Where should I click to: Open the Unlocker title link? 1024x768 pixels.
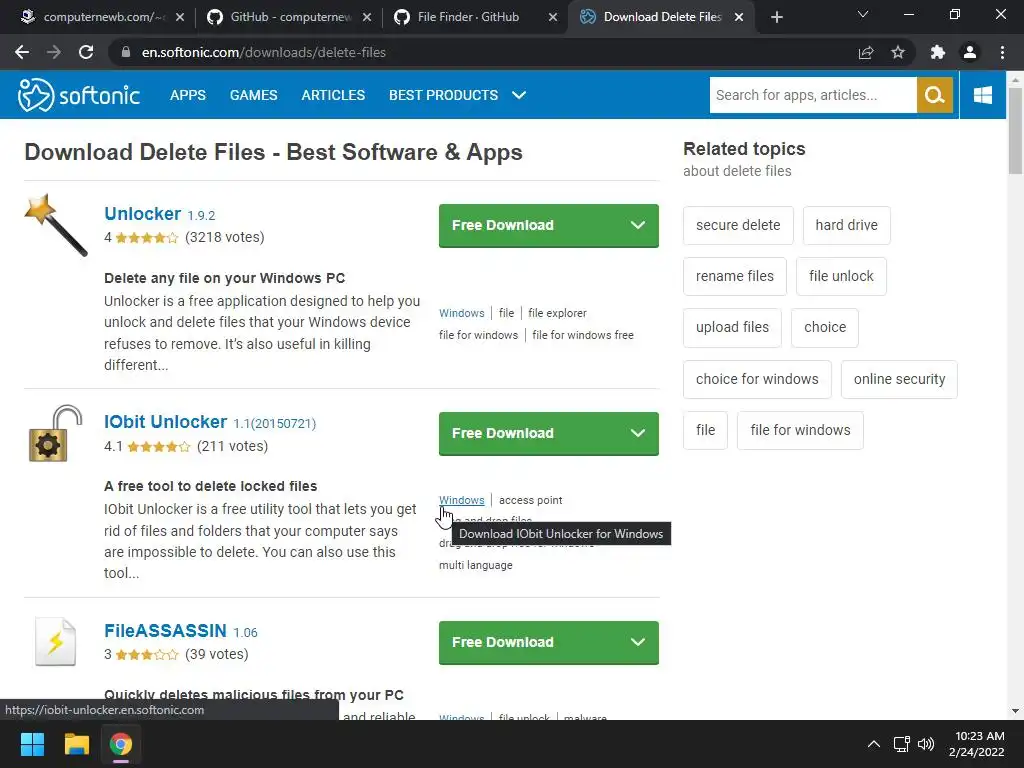tap(142, 214)
